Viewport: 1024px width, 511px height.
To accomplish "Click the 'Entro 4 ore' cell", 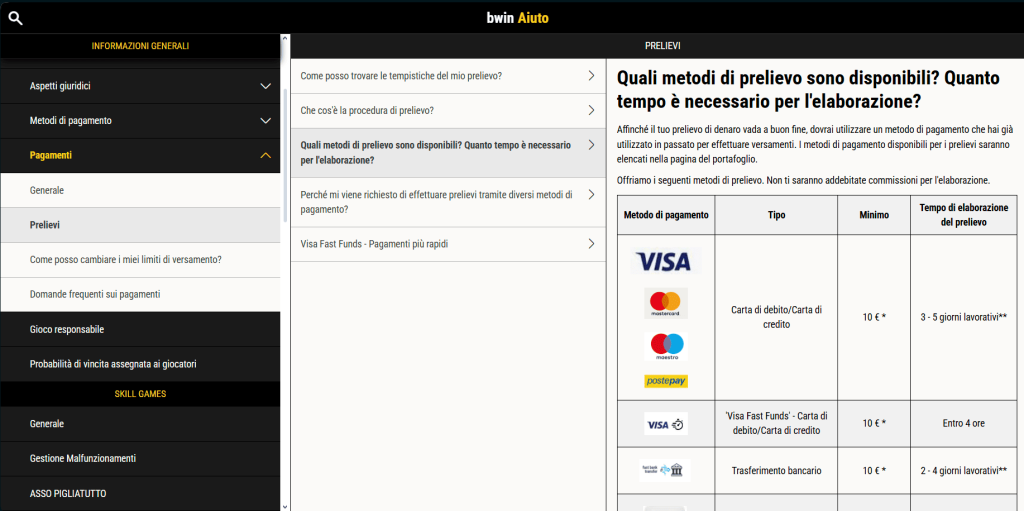I will [963, 423].
